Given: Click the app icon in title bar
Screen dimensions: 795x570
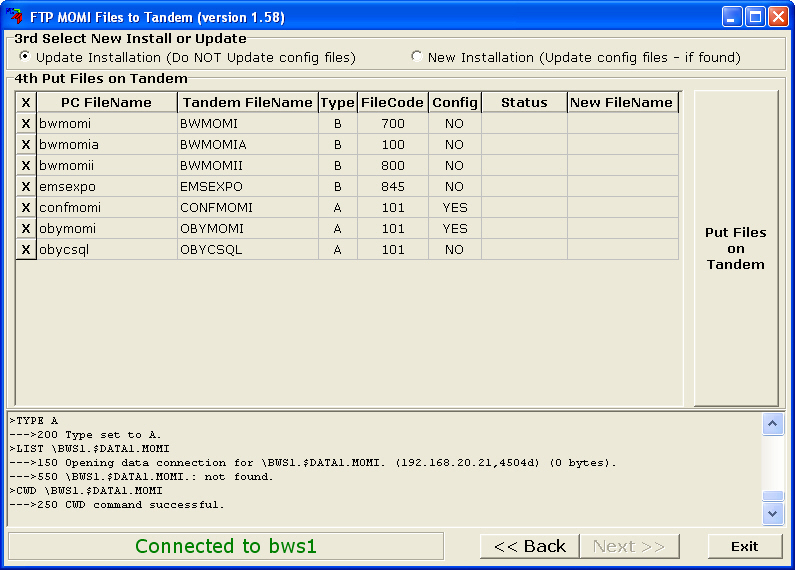Looking at the screenshot, I should pyautogui.click(x=15, y=17).
